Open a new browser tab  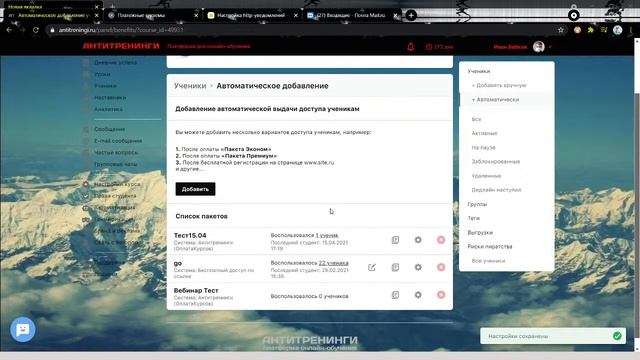coord(411,16)
